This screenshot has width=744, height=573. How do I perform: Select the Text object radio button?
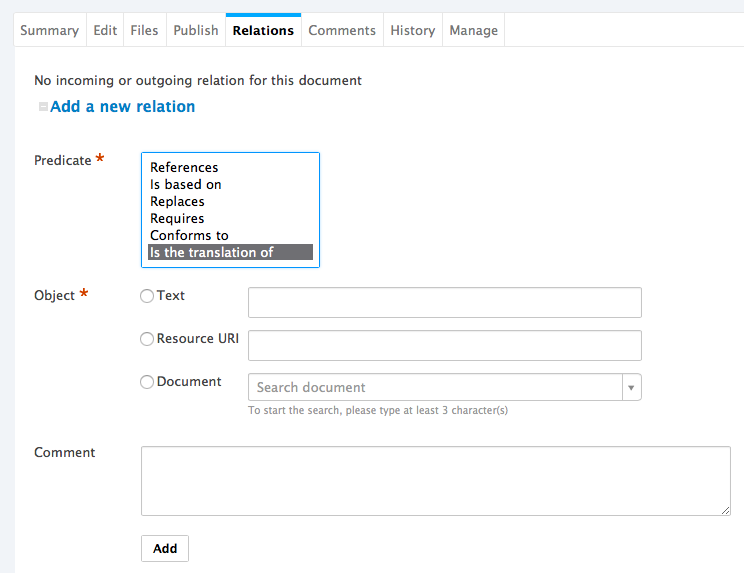(x=147, y=296)
